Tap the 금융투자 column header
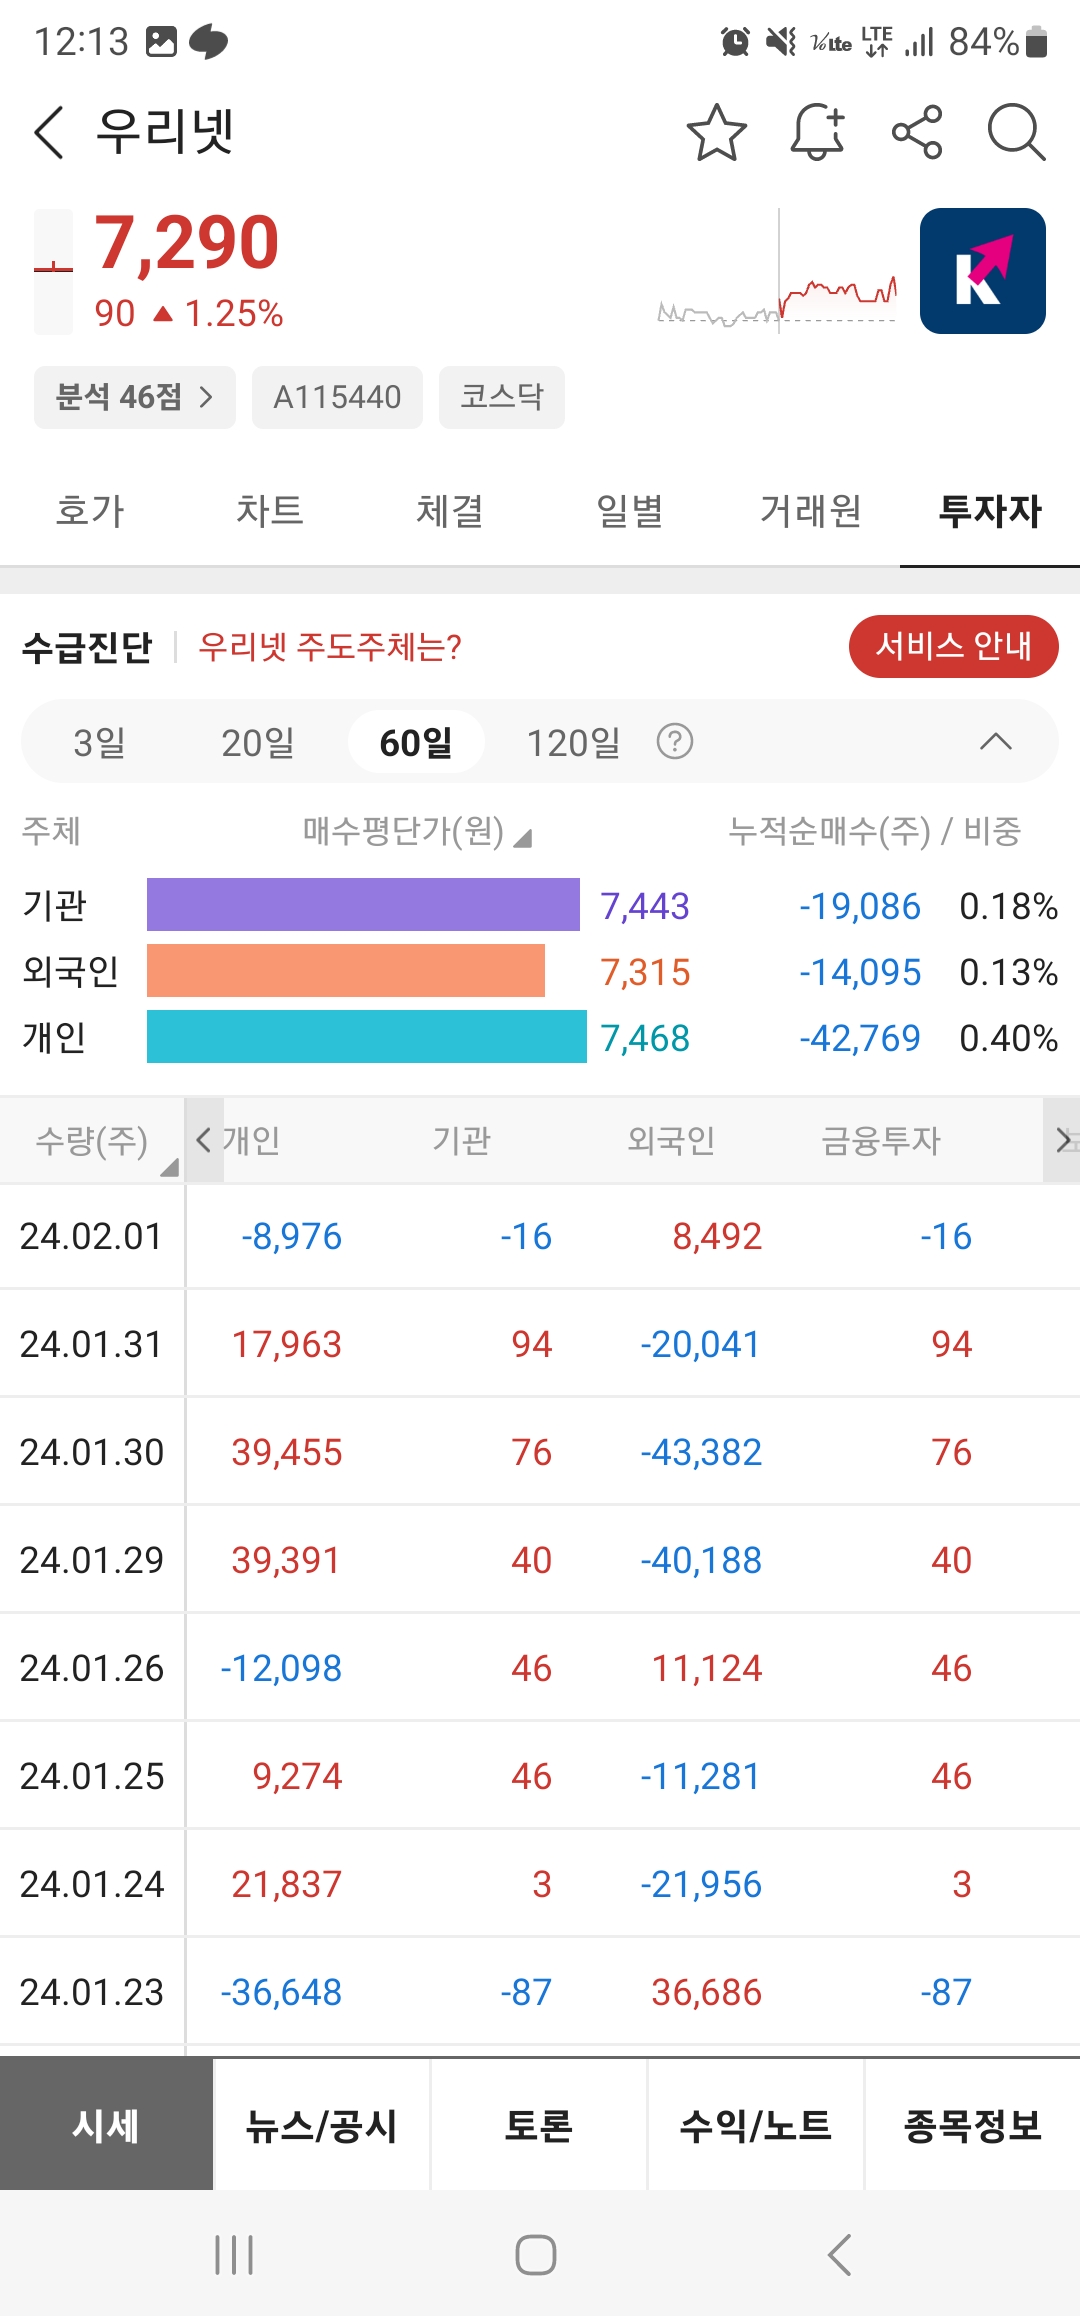The height and width of the screenshot is (2316, 1080). click(x=881, y=1140)
